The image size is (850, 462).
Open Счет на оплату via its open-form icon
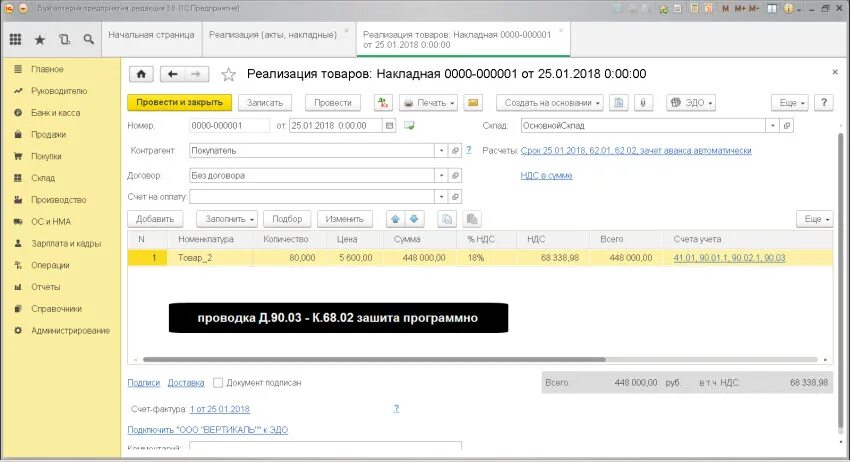[455, 197]
